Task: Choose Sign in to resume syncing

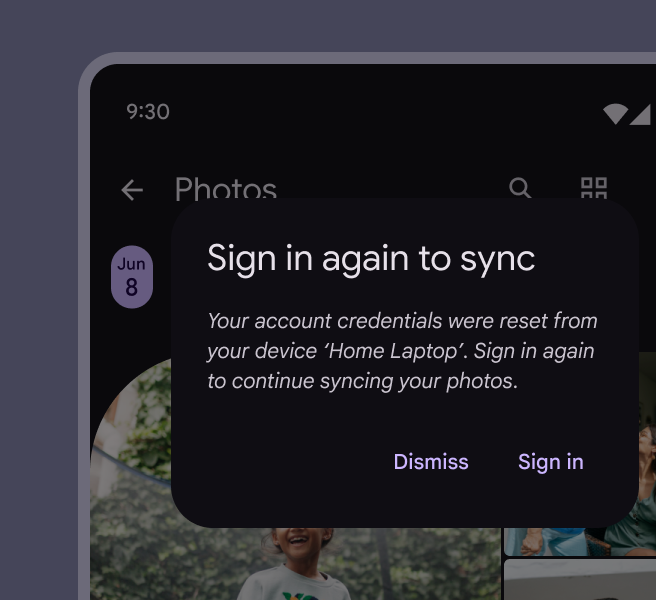Action: 550,462
